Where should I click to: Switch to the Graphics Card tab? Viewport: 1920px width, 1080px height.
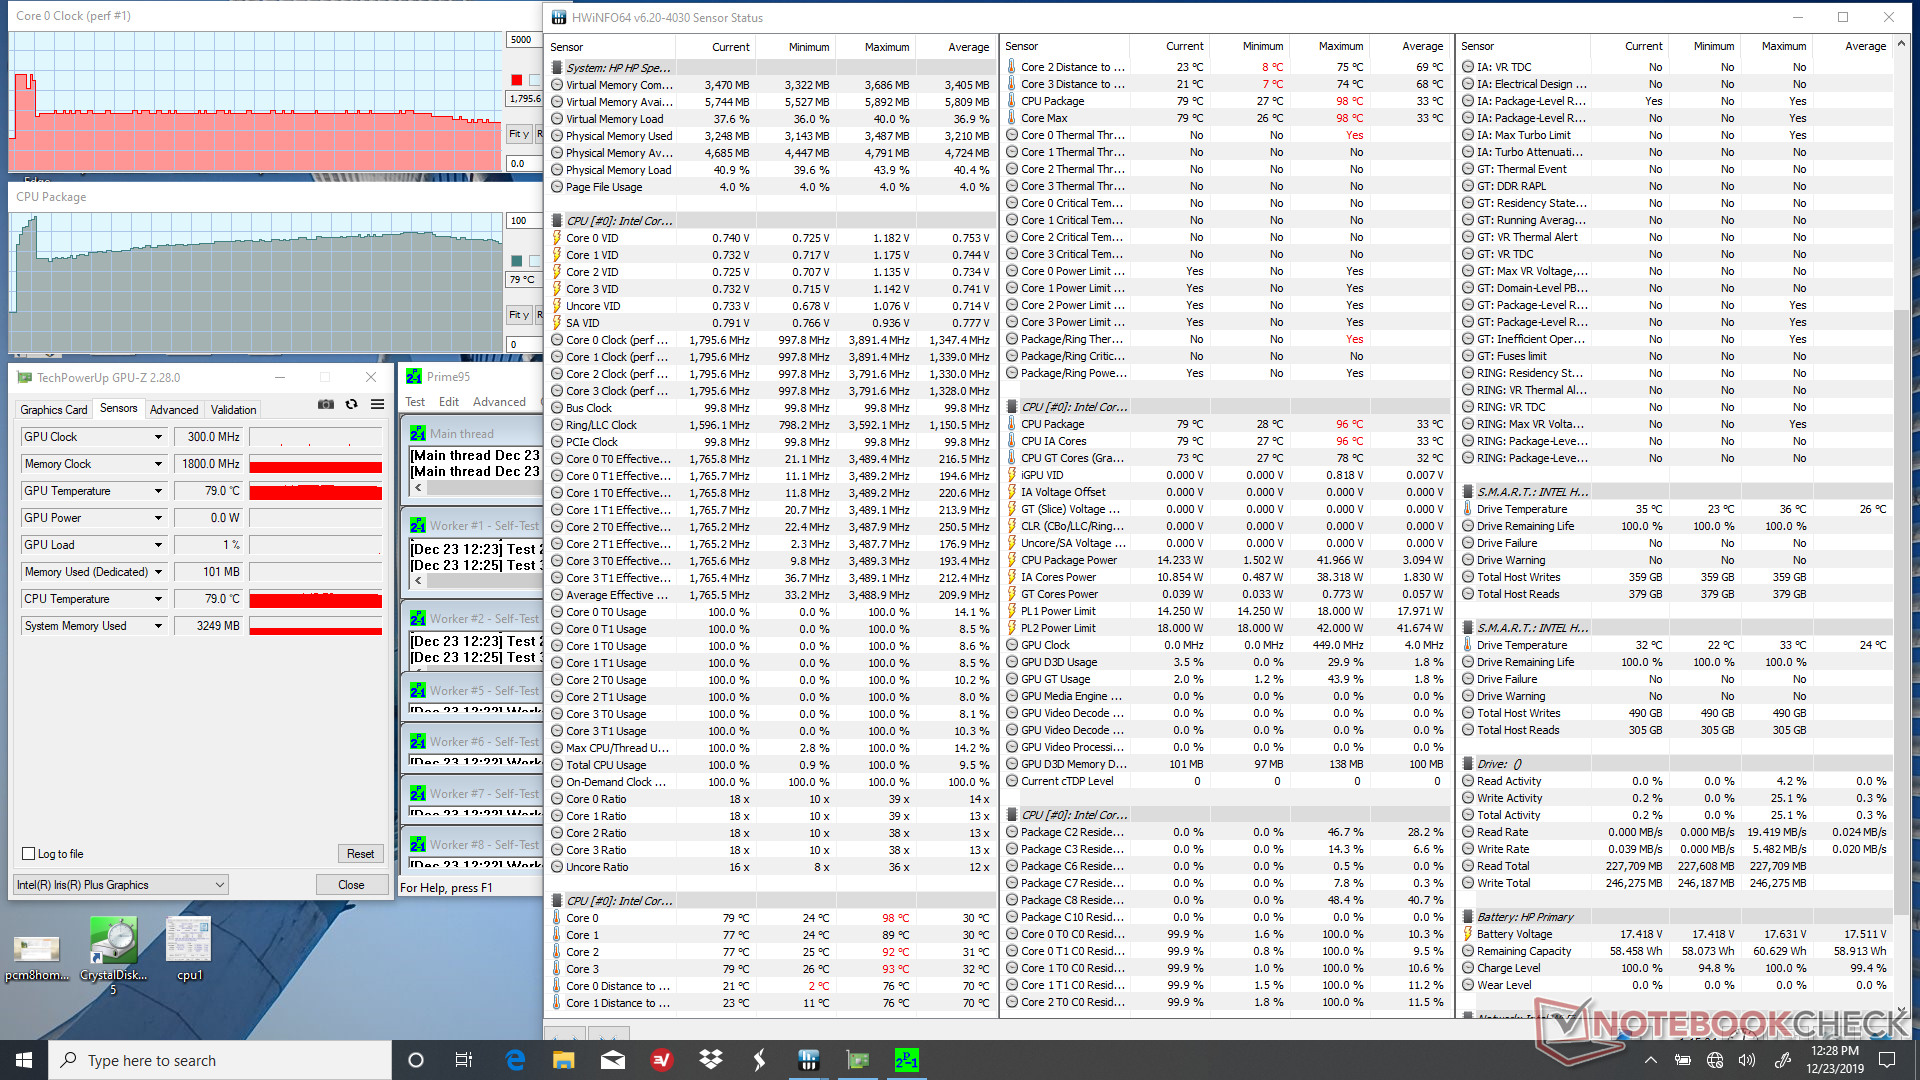coord(54,410)
